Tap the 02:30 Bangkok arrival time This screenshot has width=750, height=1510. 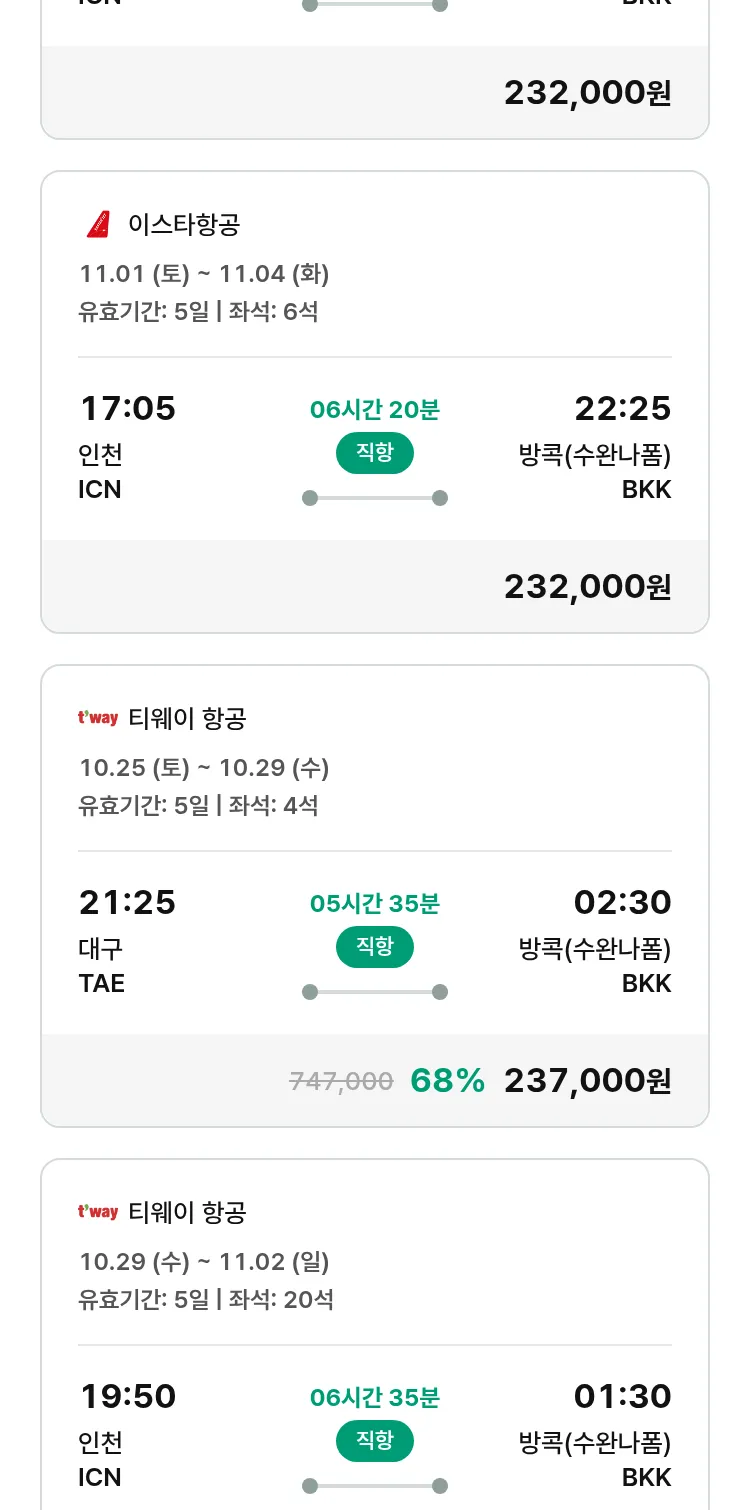[622, 903]
